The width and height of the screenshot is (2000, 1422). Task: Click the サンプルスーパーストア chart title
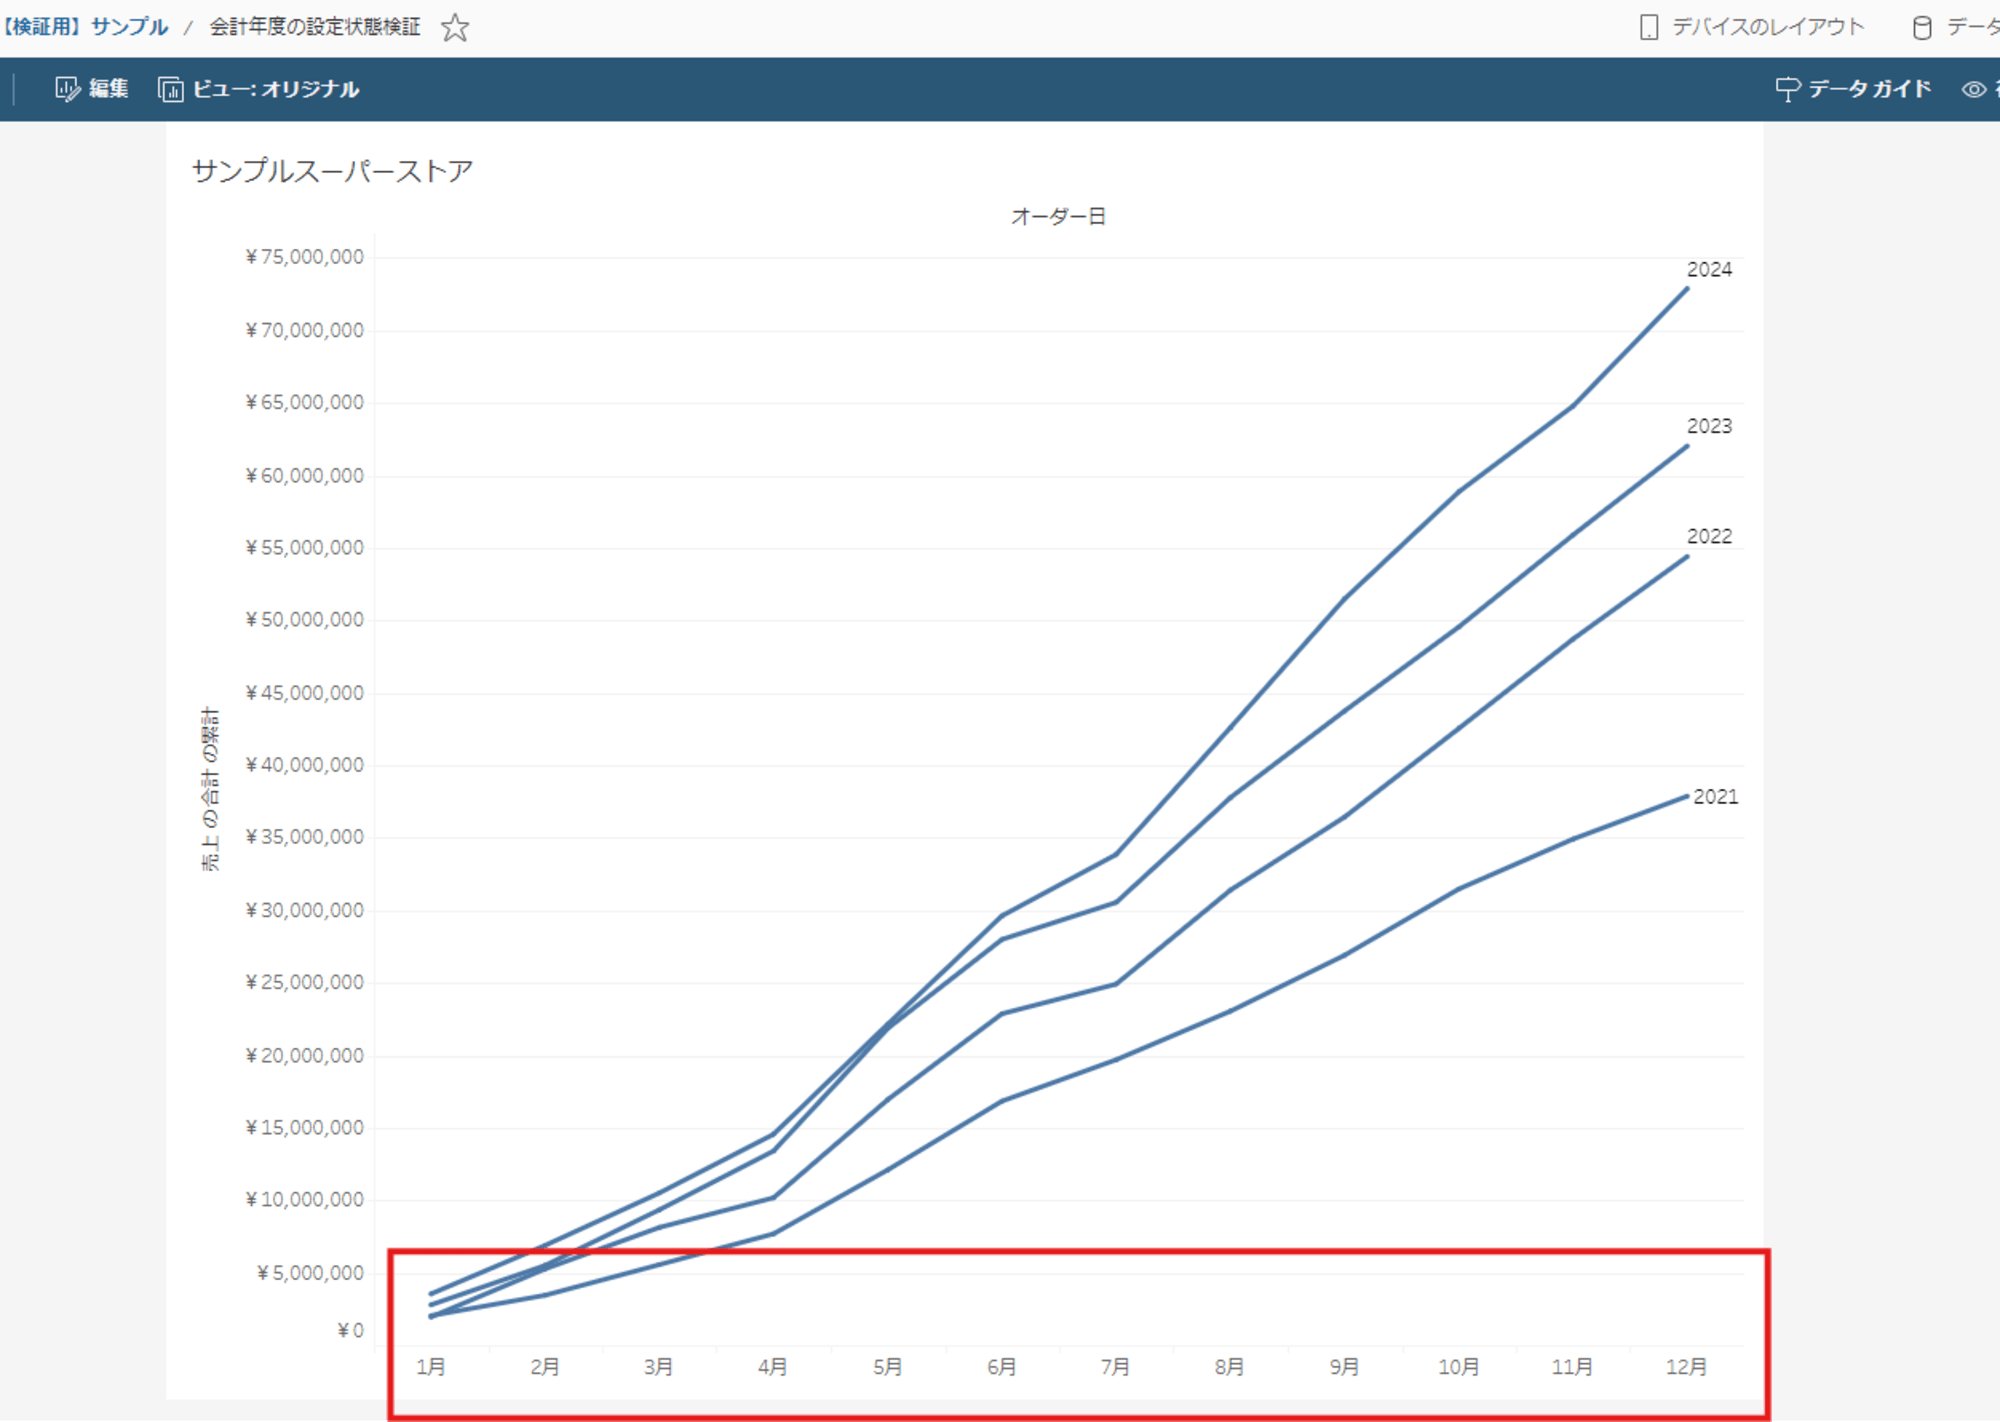332,171
